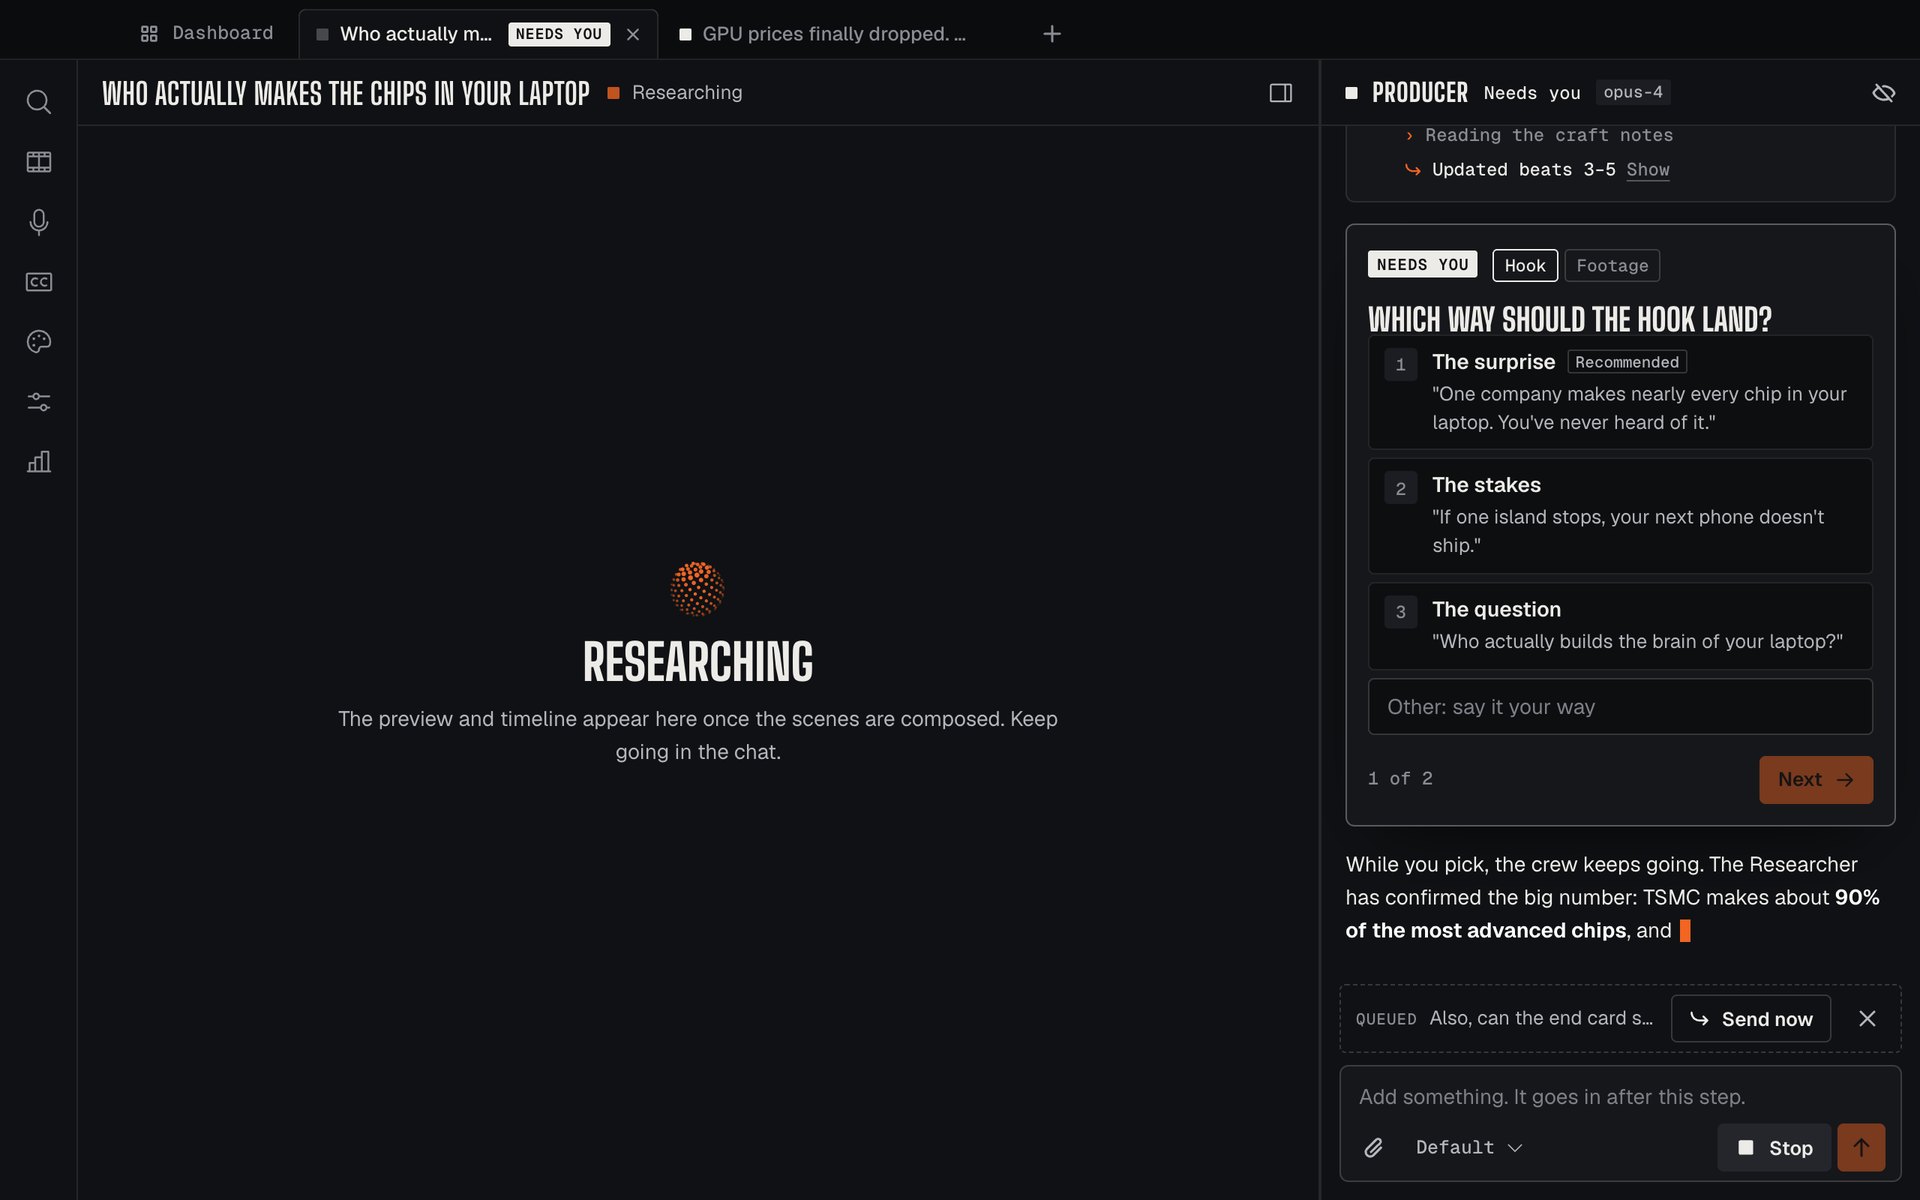Show updated beats 3-5 details
The image size is (1920, 1200).
1648,170
